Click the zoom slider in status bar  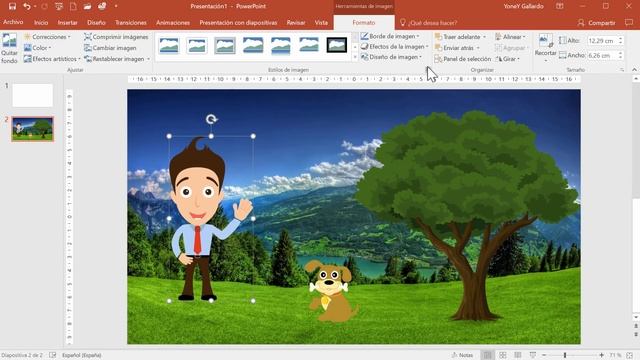(x=572, y=356)
